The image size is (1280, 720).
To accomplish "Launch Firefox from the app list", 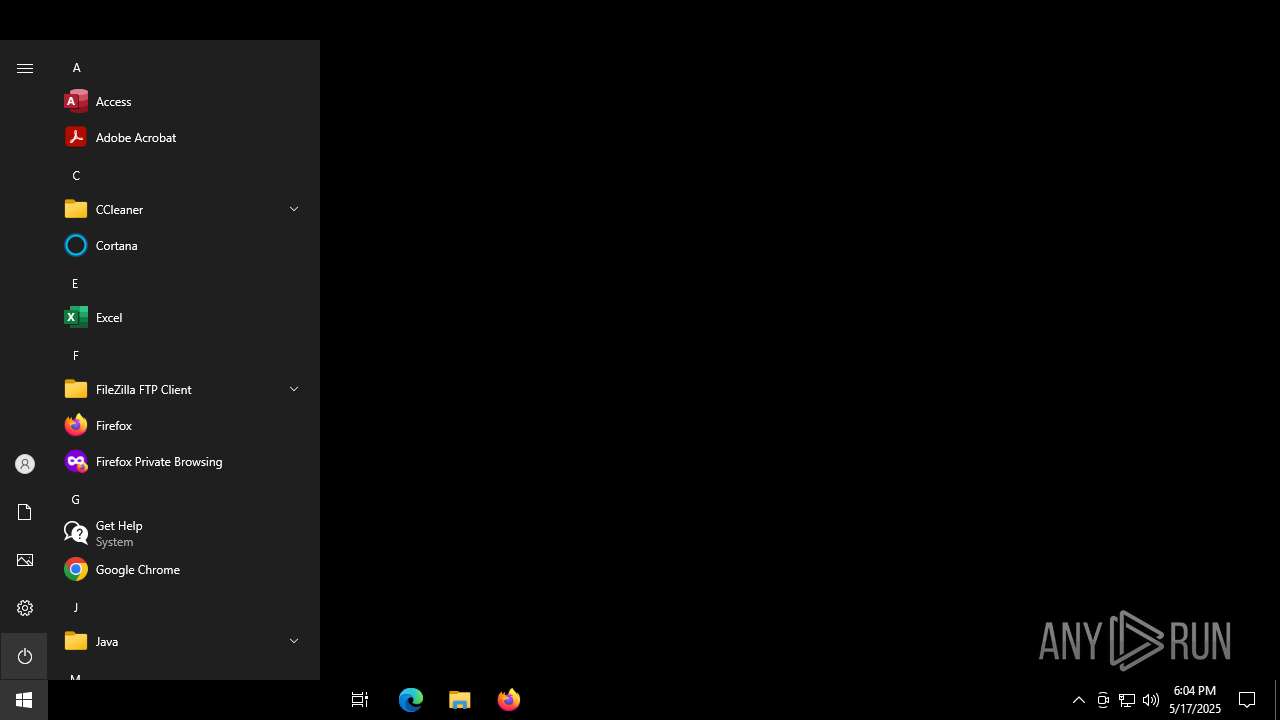I will click(x=184, y=425).
